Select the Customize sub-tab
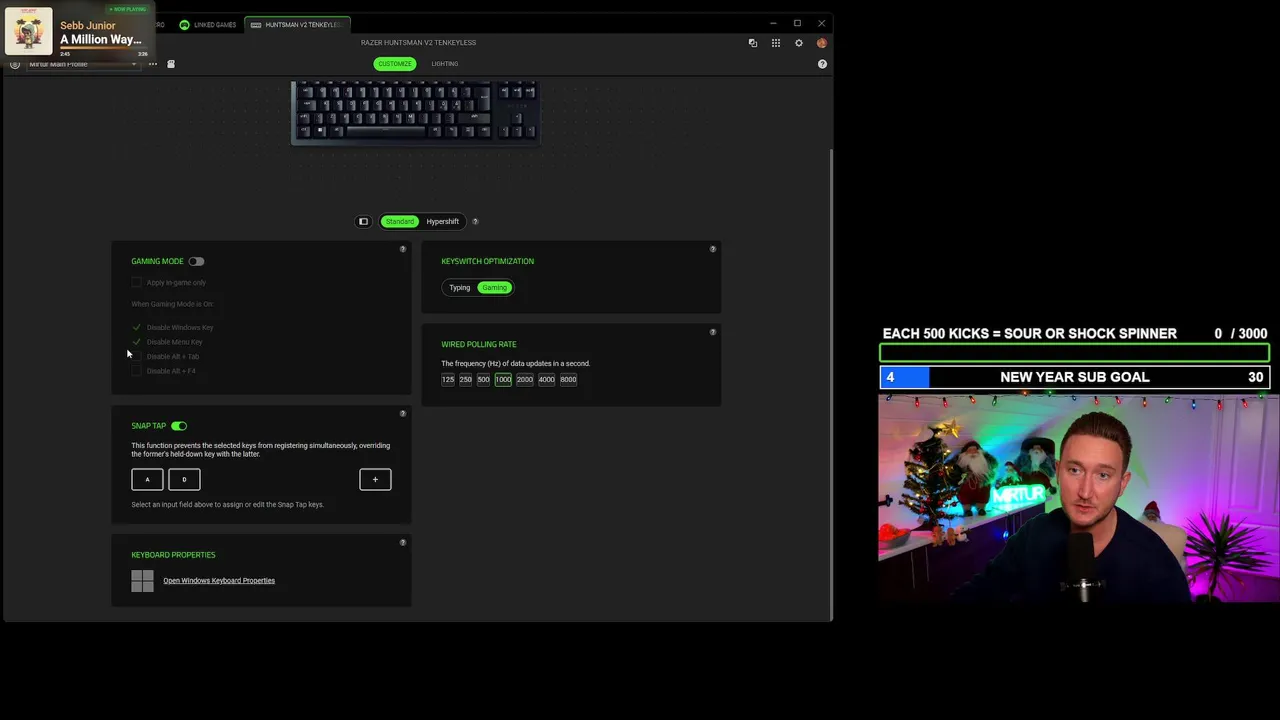1280x720 pixels. click(x=394, y=64)
